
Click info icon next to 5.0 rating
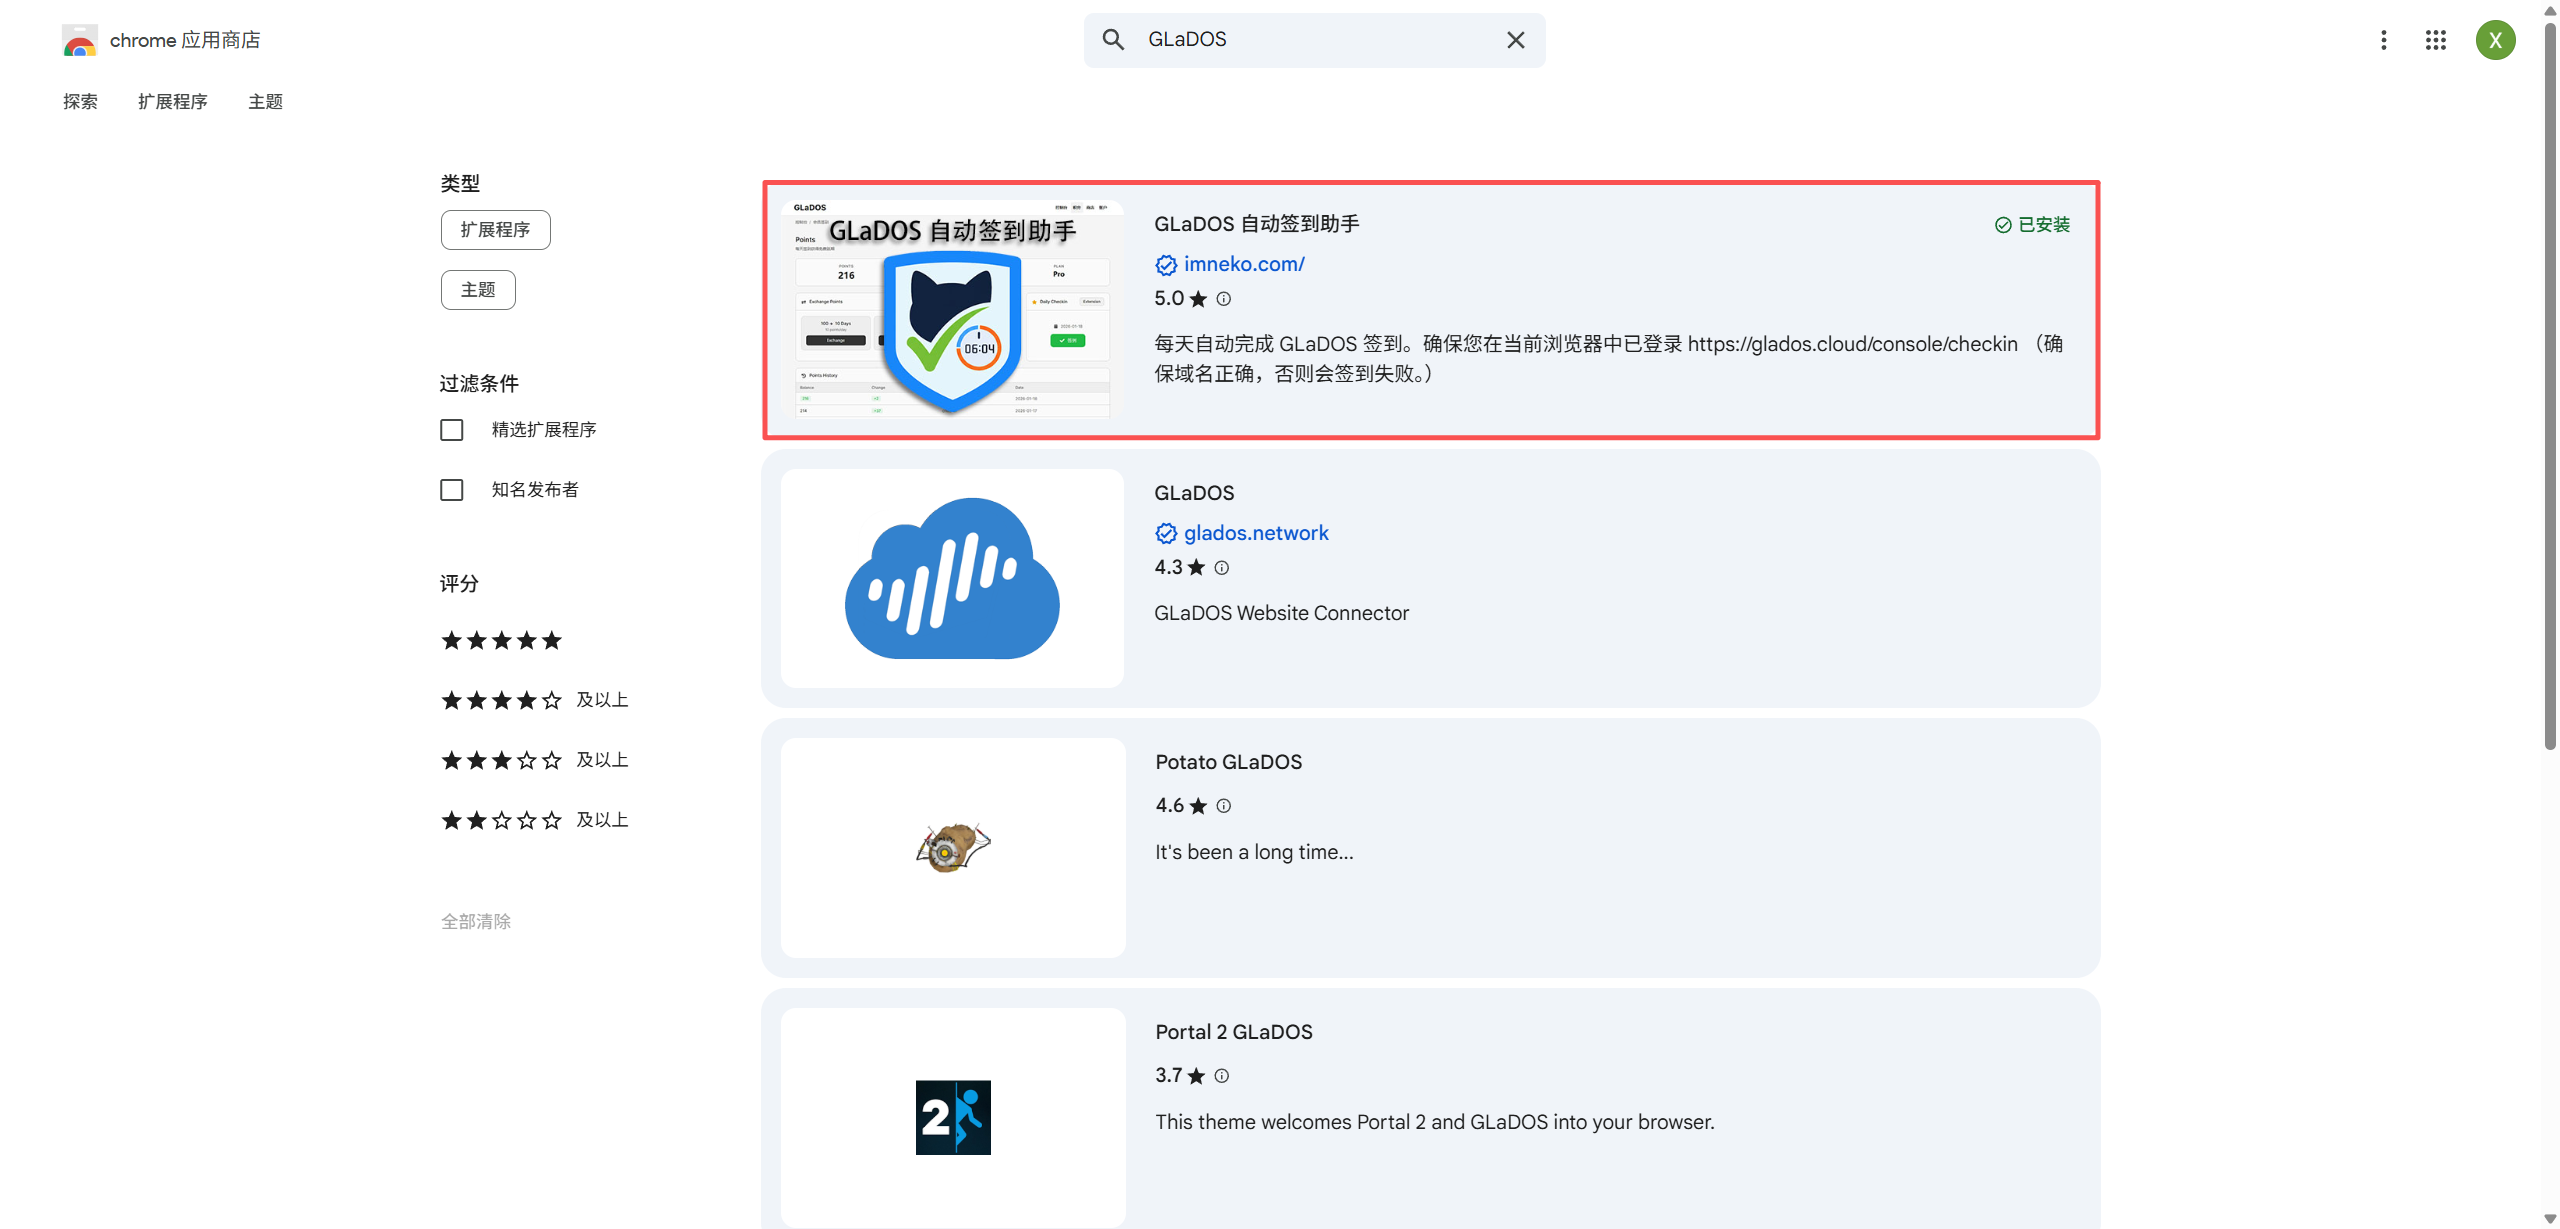click(1223, 299)
